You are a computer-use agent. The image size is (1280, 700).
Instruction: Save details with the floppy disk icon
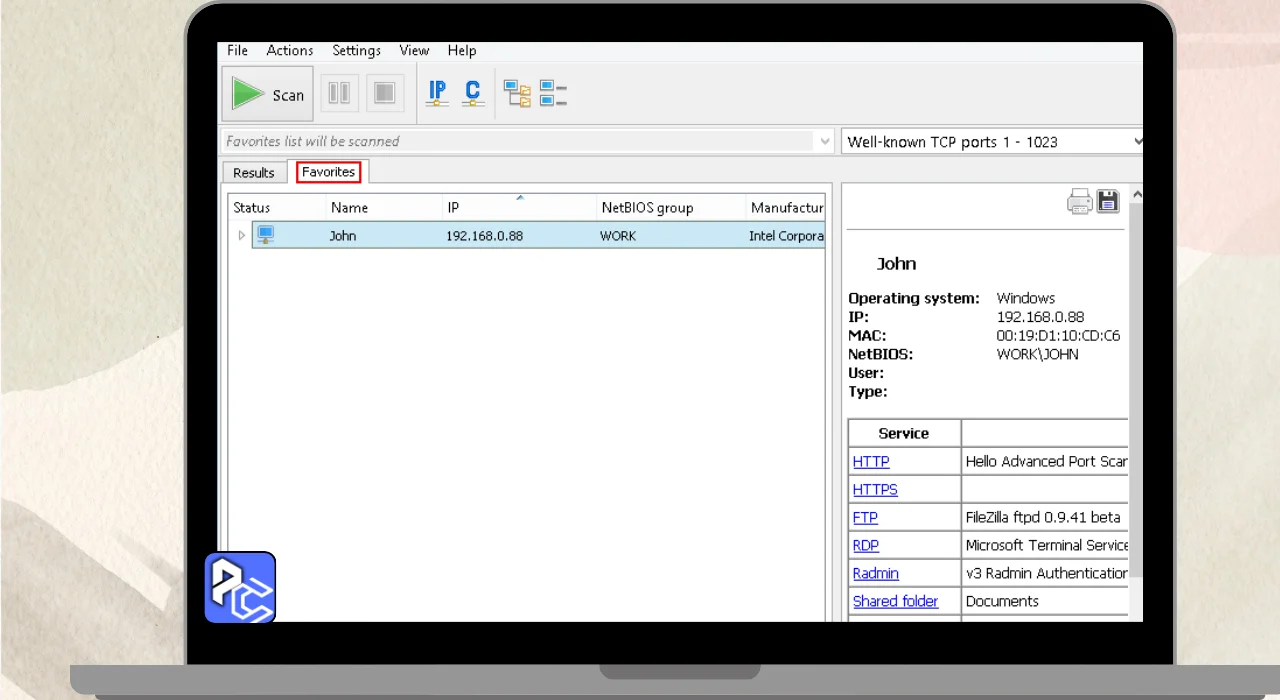1108,201
